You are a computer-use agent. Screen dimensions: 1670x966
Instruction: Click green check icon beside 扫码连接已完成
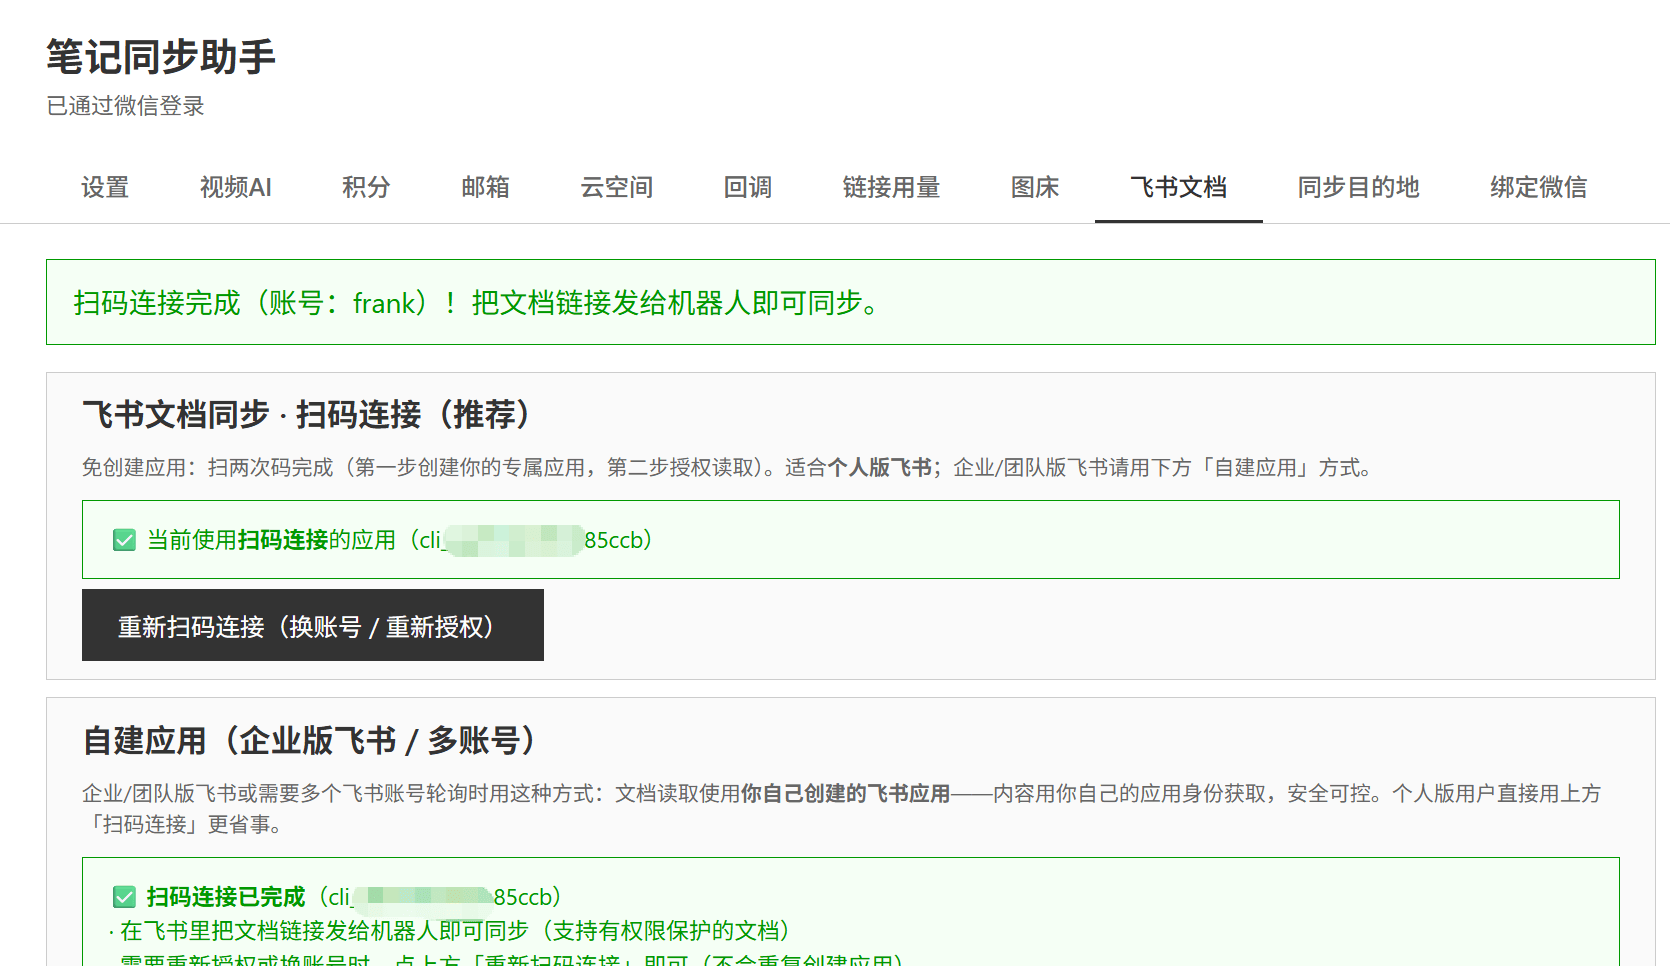click(x=125, y=897)
